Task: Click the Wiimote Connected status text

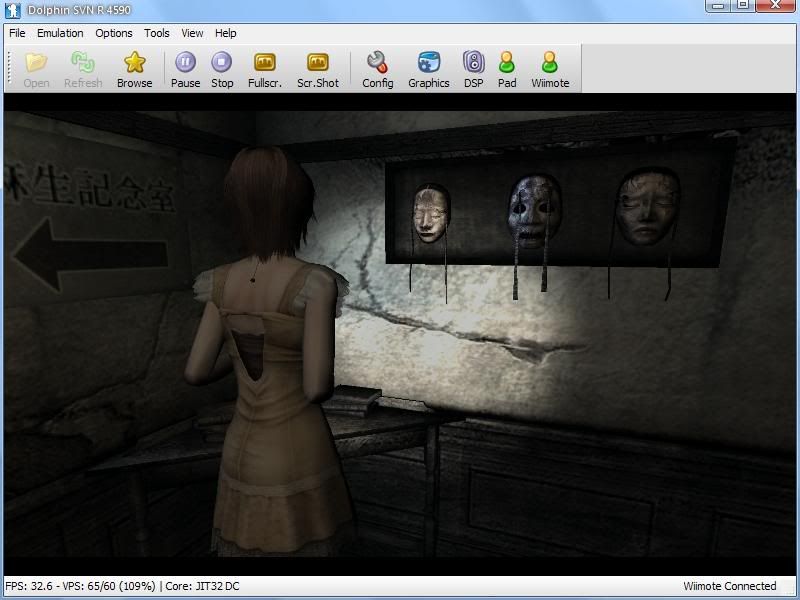Action: 730,586
